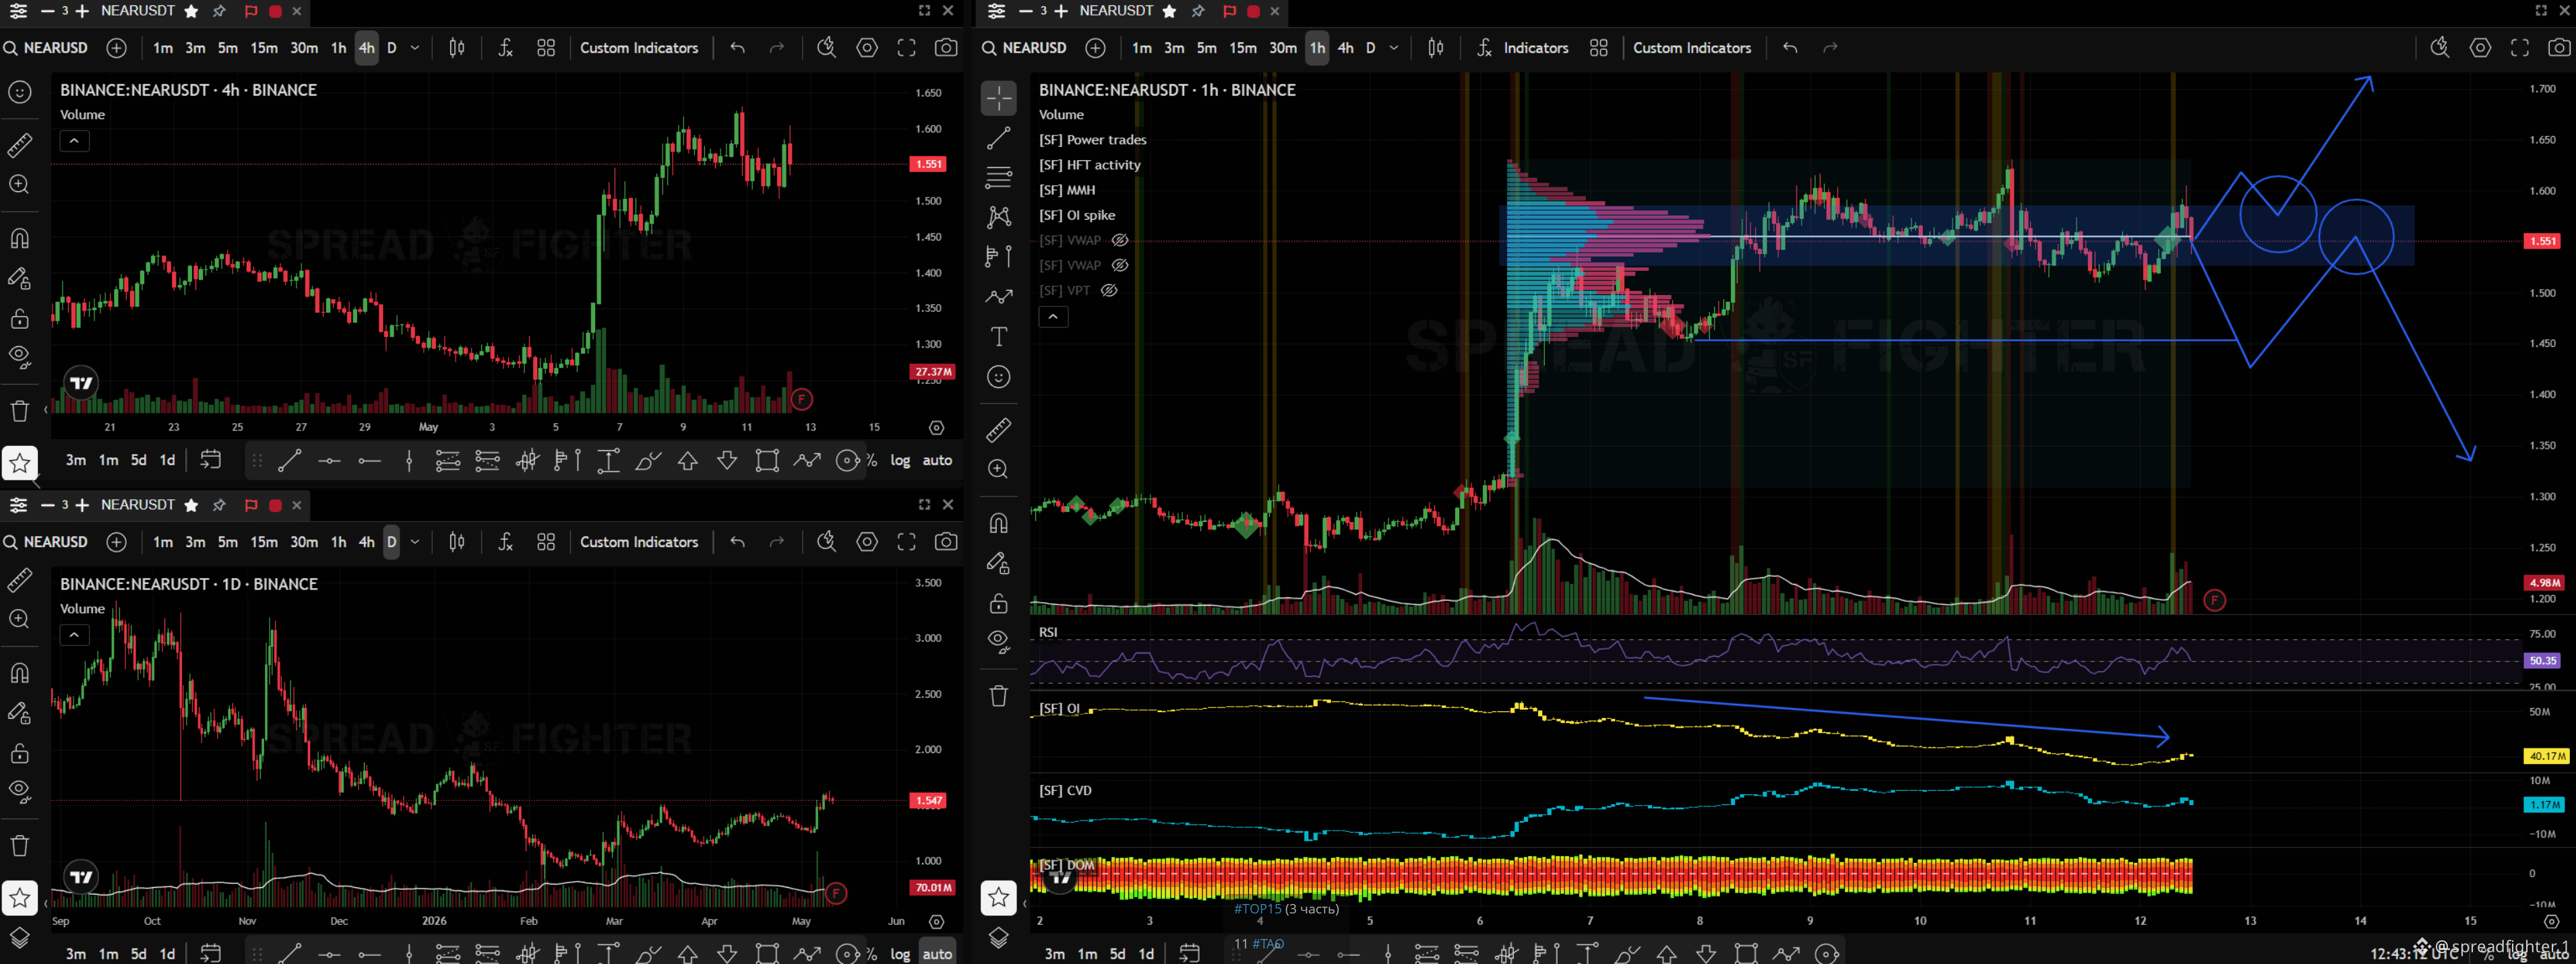
Task: Toggle magnet mode in the 1h chart sidebar
Action: [998, 524]
